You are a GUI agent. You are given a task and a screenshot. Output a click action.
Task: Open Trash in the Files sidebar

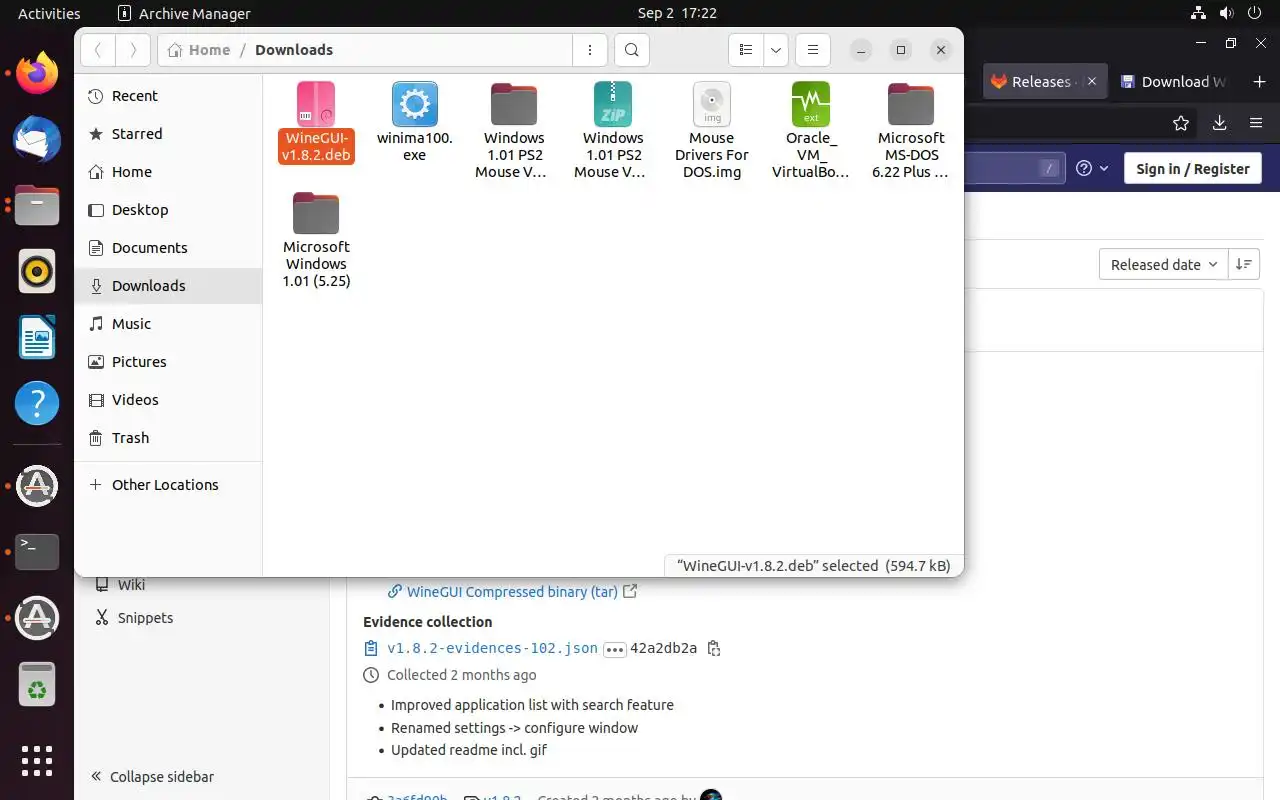click(168, 438)
